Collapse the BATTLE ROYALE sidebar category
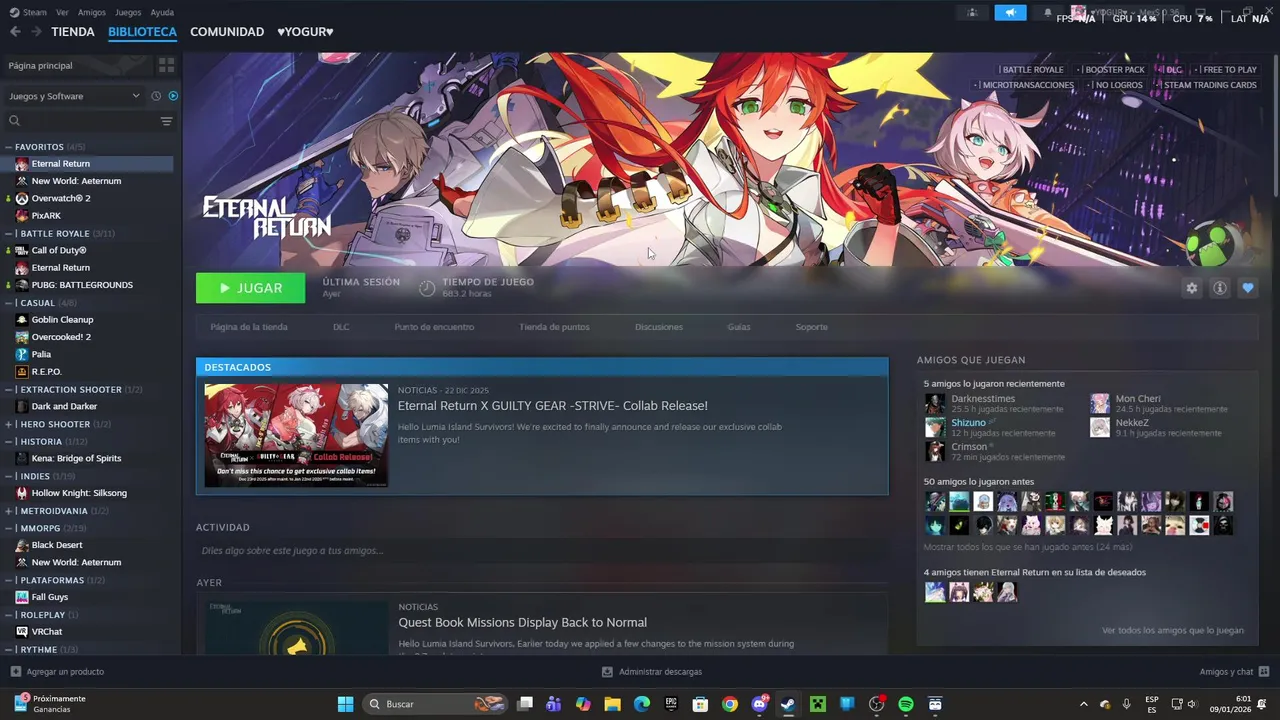Screen dimensions: 1280x720 point(9,234)
